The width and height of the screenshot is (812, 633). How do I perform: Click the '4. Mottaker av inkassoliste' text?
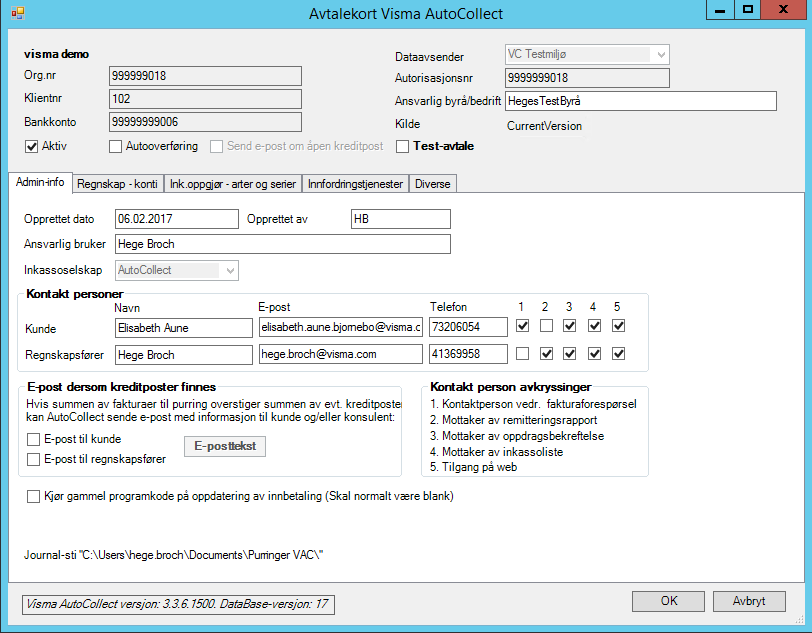click(x=496, y=452)
